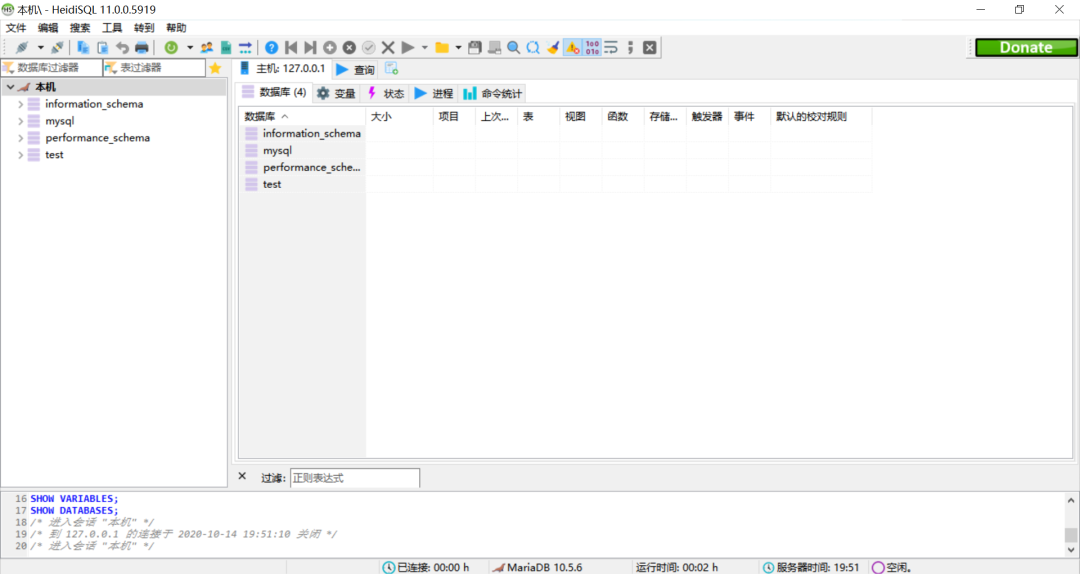The image size is (1080, 574).
Task: Switch to the 查询 tab
Action: click(355, 70)
